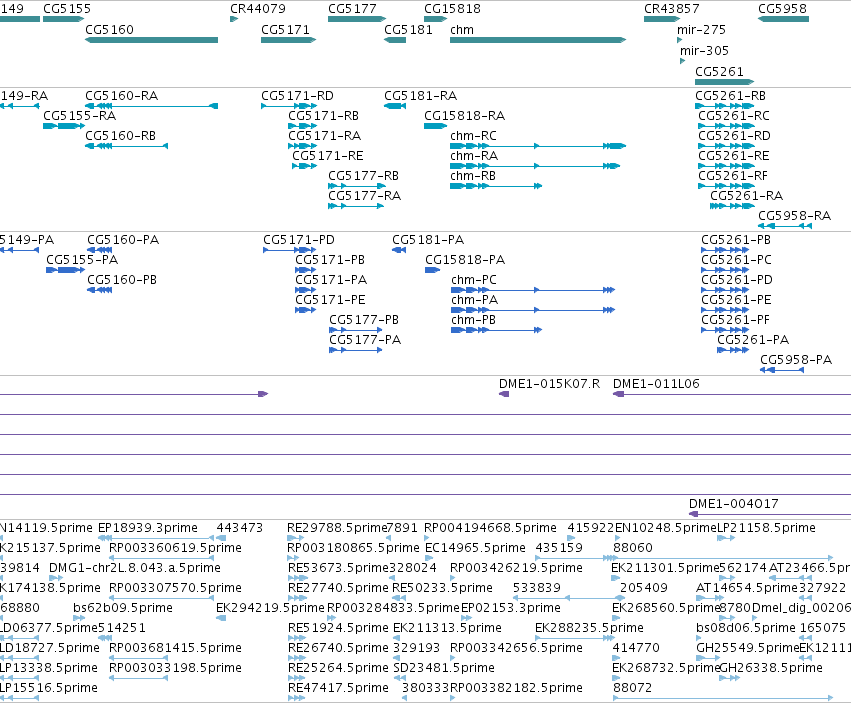Screen dimensions: 851x703
Task: Open the CG15818 gene label
Action: 452,9
